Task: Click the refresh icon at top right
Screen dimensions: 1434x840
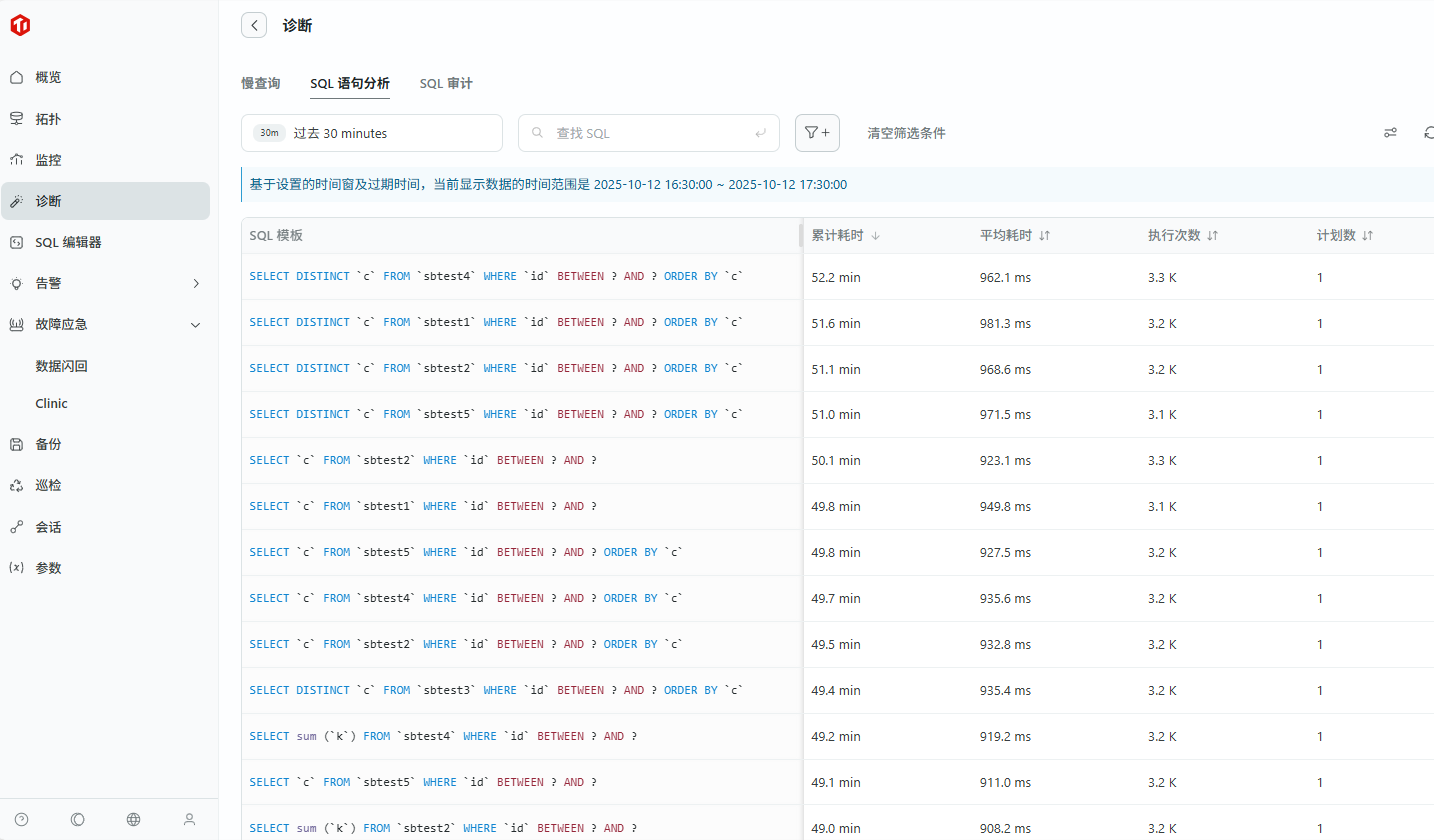Action: click(1428, 133)
